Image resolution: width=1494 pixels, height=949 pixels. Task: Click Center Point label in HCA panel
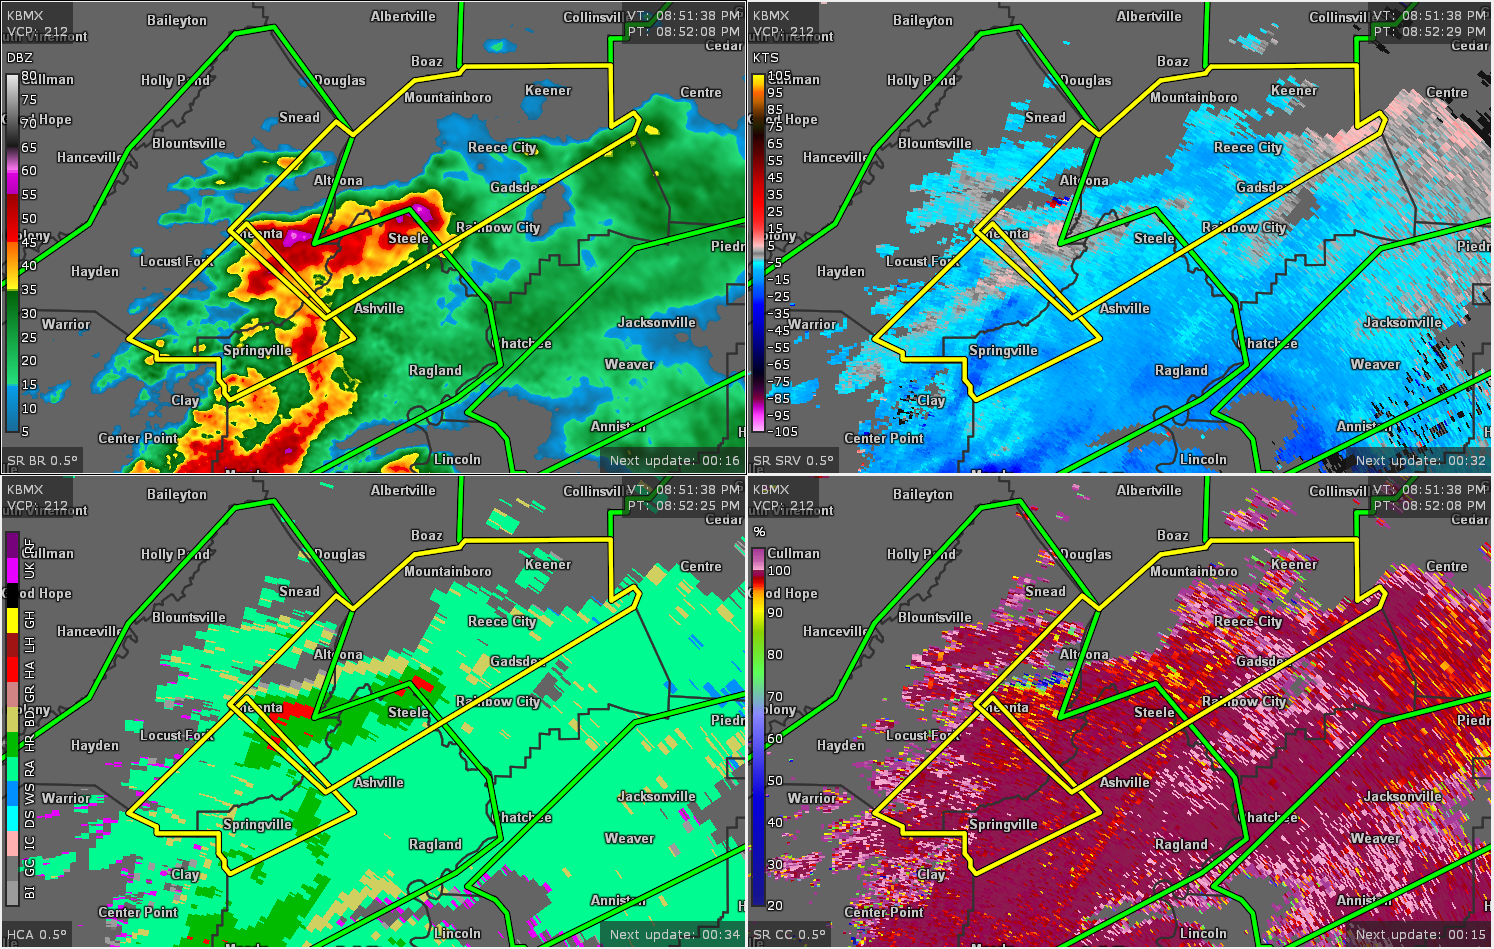click(x=138, y=912)
